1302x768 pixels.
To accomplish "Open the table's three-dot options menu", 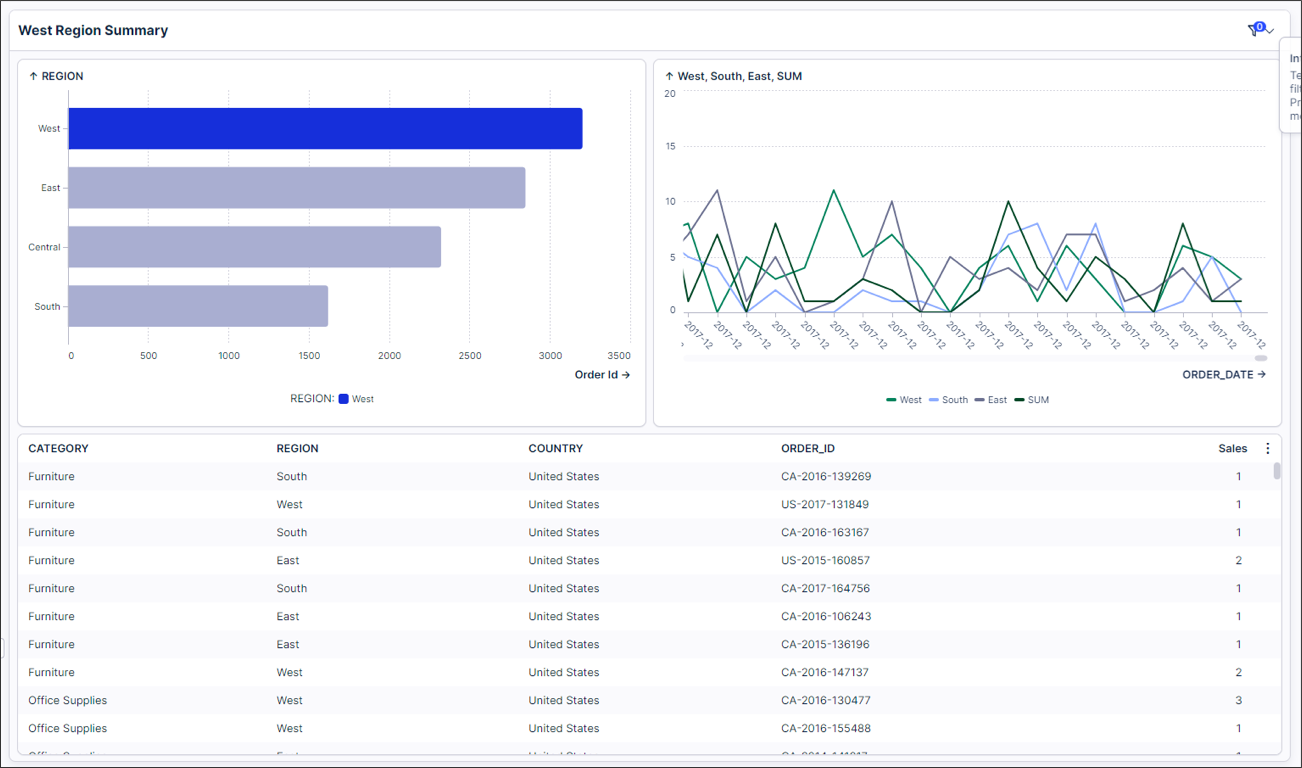I will 1268,449.
